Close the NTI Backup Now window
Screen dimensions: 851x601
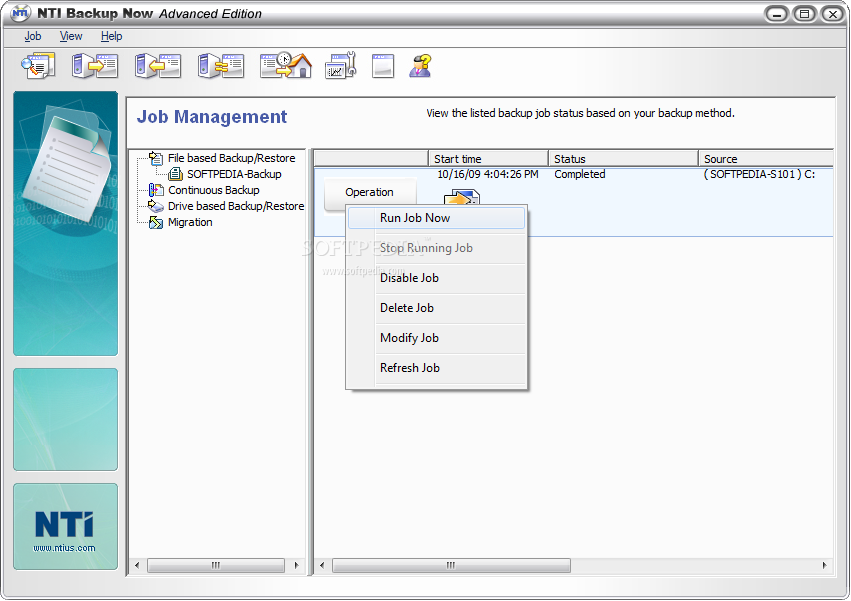click(833, 14)
